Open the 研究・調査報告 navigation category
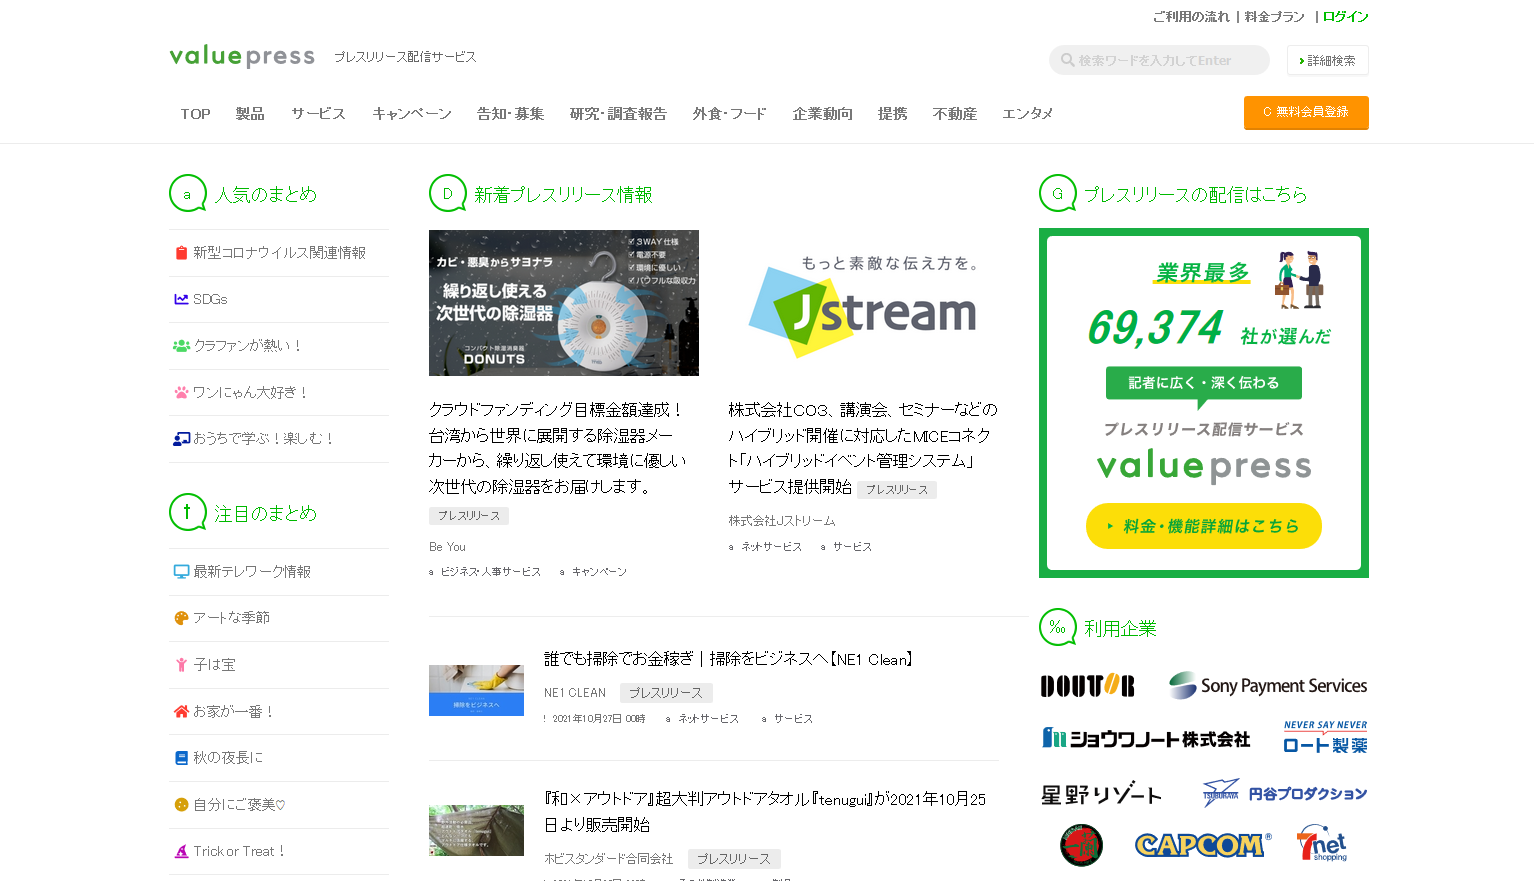Screen dimensions: 1534x881 618,114
